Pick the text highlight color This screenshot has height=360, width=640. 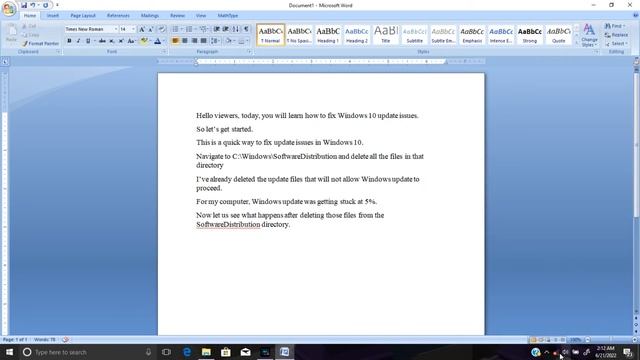pos(144,41)
